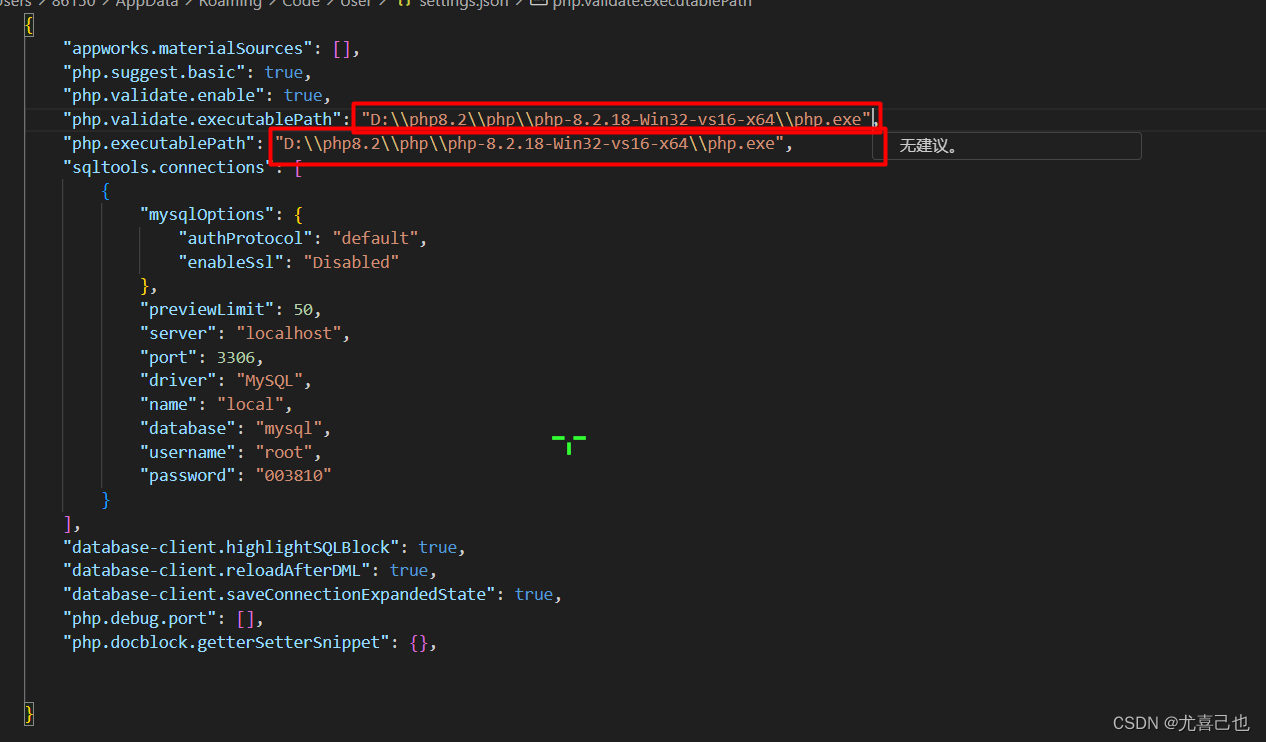The width and height of the screenshot is (1266, 742).
Task: Select the "MySQL" driver value
Action: point(270,380)
